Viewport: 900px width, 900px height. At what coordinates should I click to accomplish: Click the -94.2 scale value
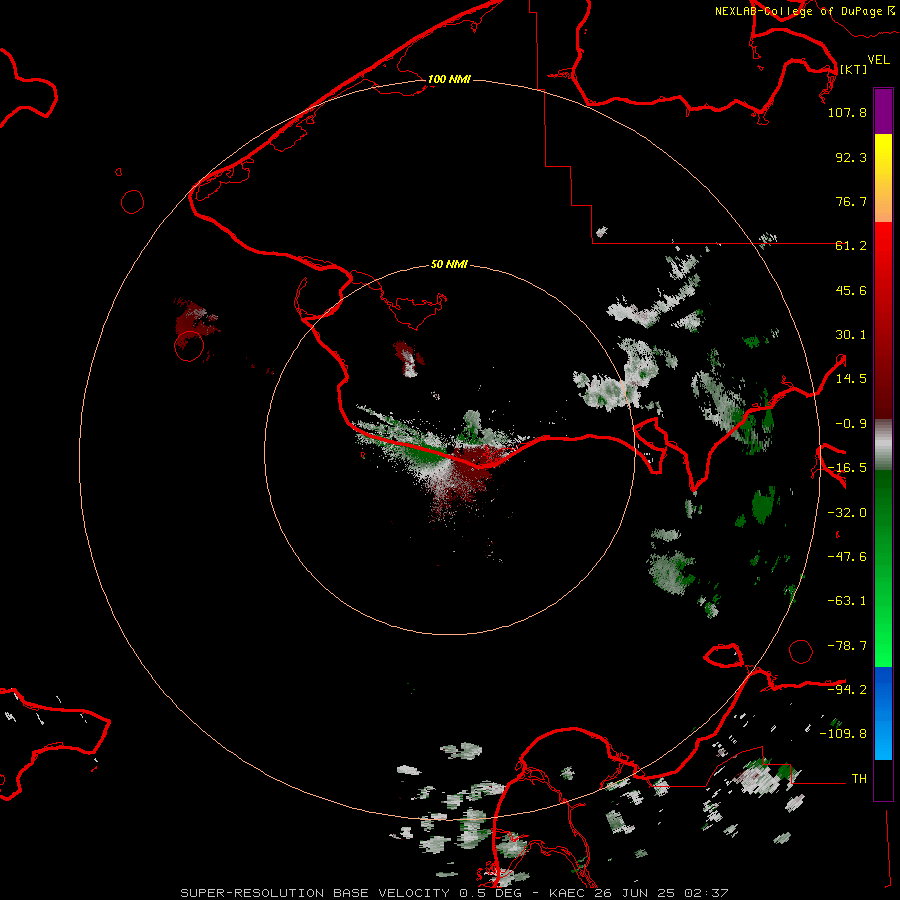tap(847, 690)
